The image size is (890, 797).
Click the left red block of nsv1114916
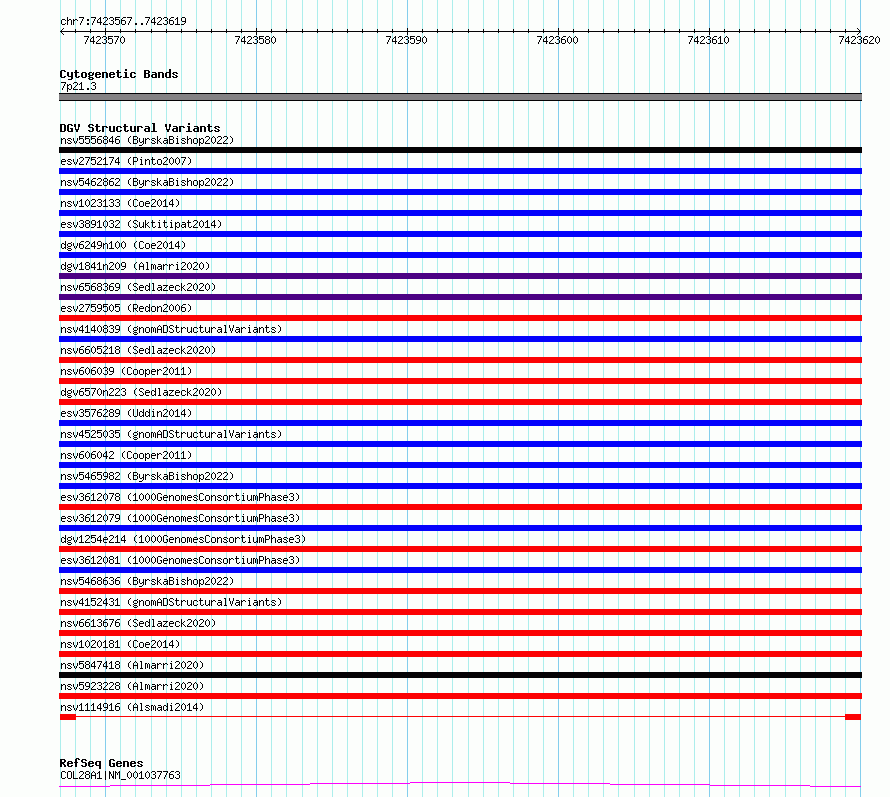click(68, 717)
